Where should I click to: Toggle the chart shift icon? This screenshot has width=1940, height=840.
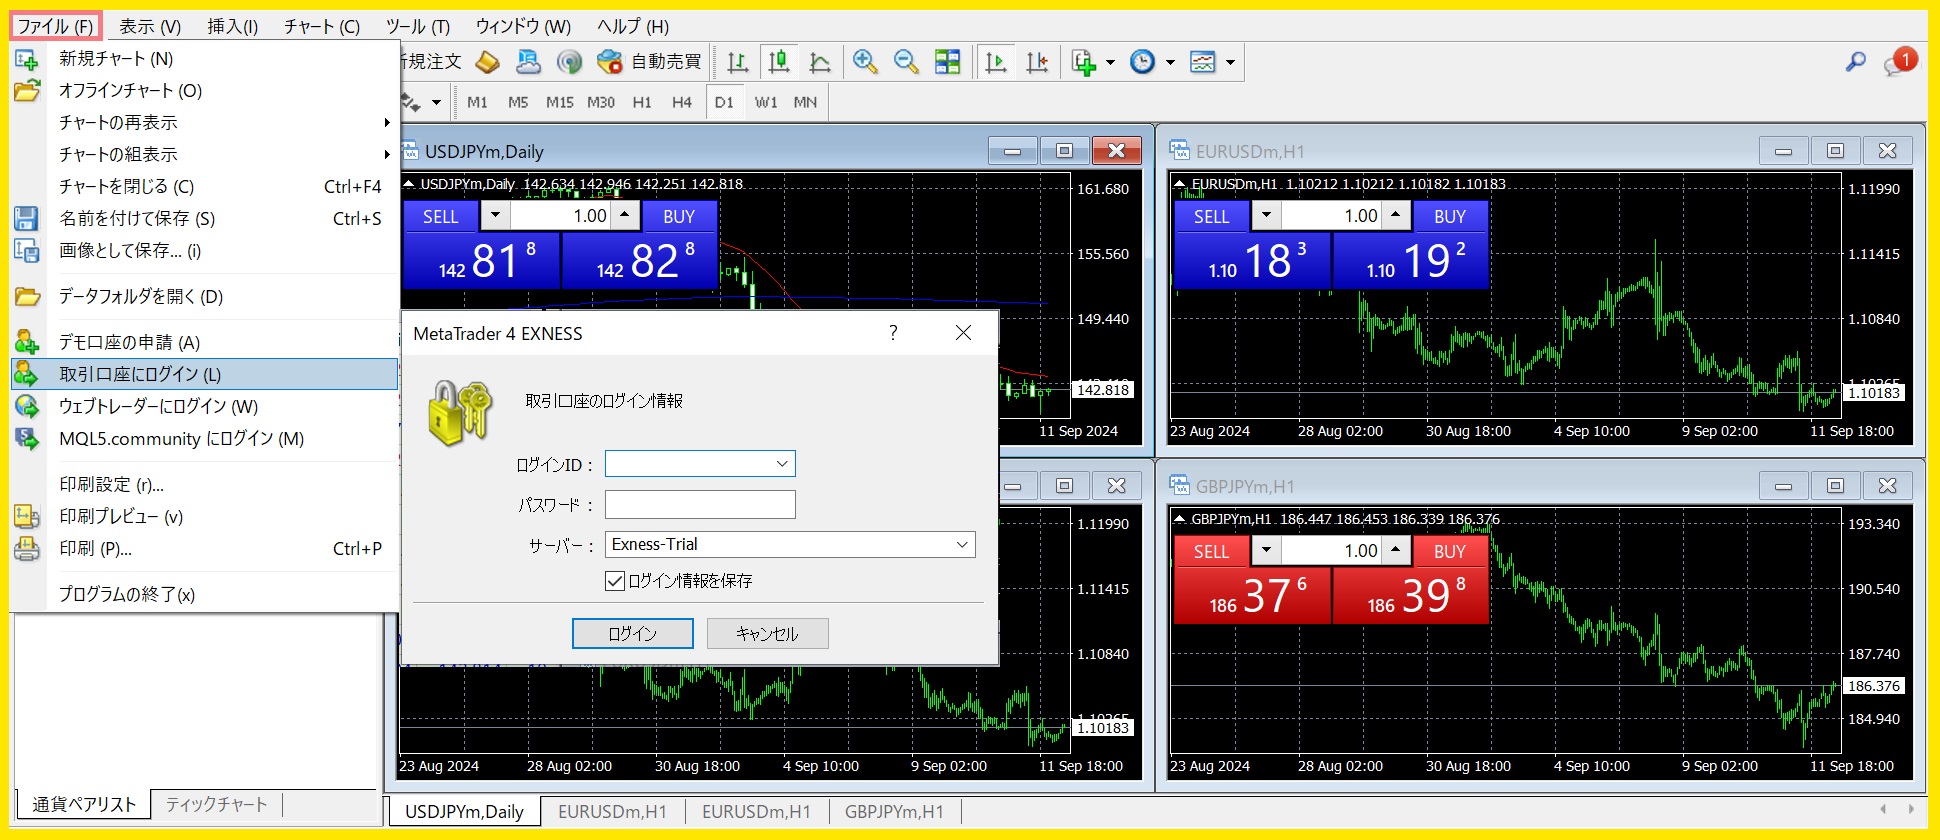pos(1037,62)
